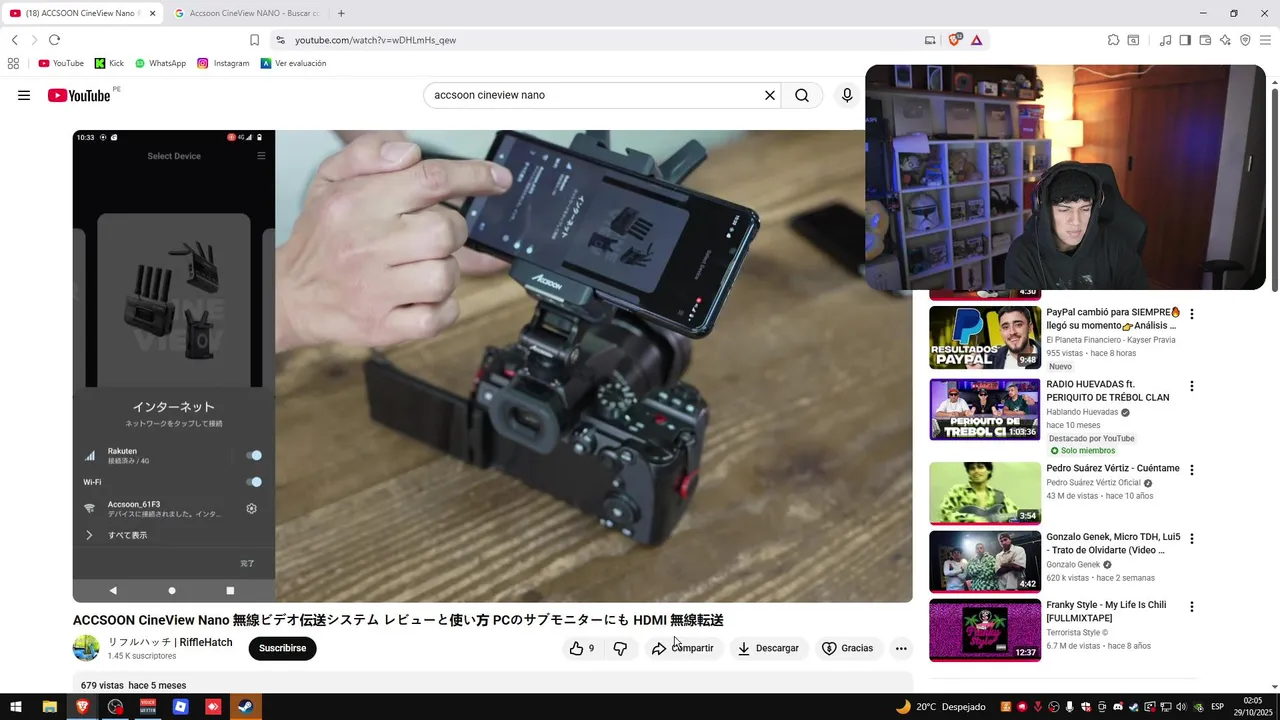Open the weather widget 20°C Despejado
Viewport: 1280px width, 720px height.
click(x=940, y=707)
